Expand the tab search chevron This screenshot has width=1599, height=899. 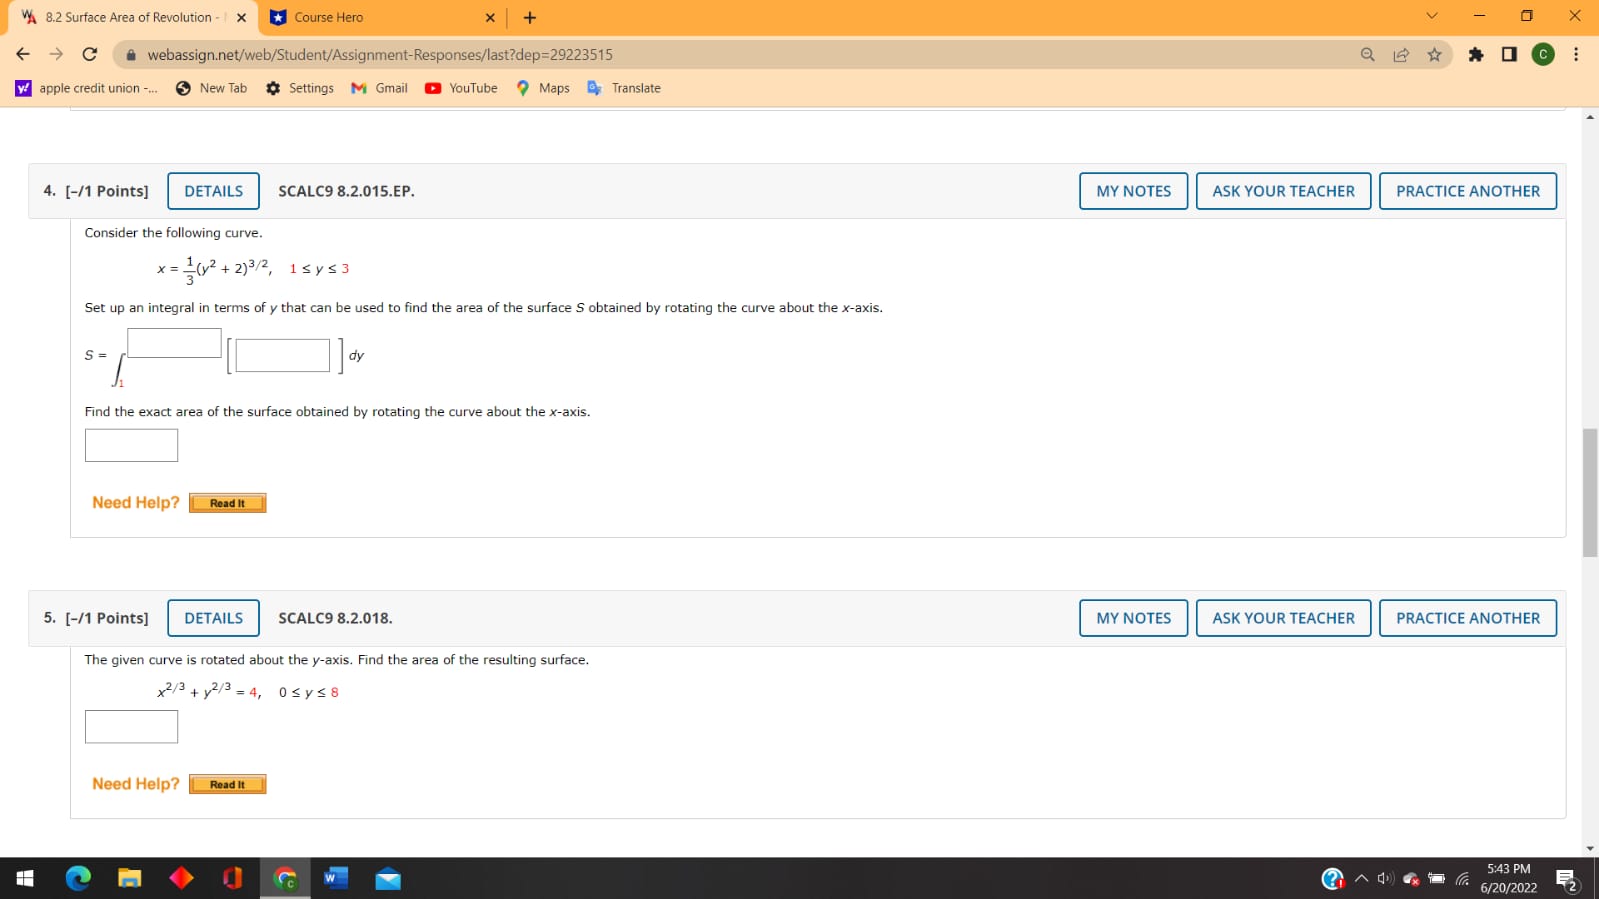1431,16
